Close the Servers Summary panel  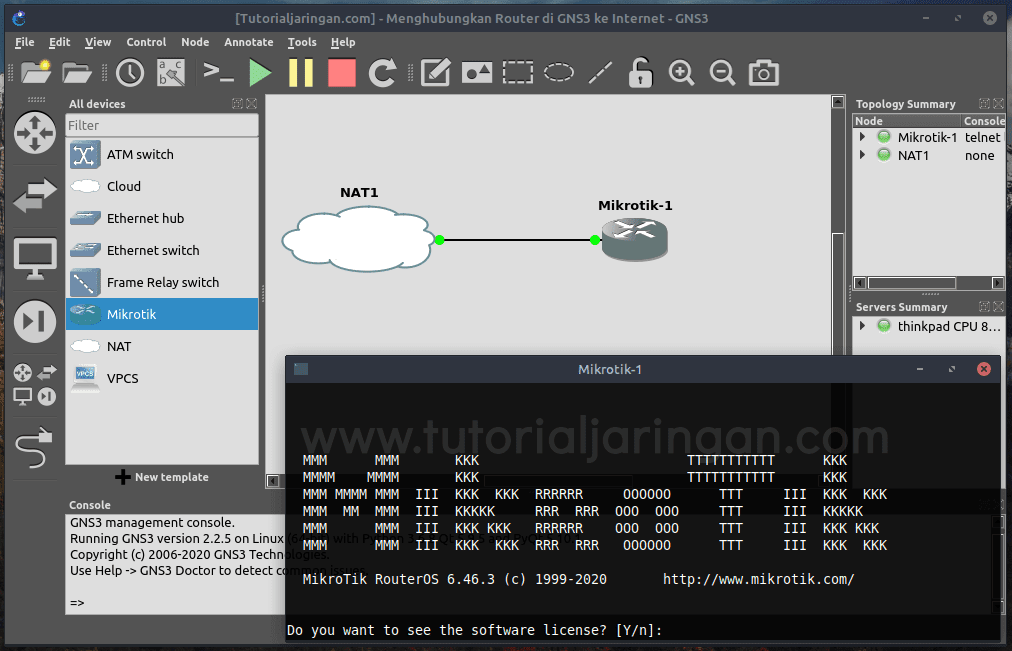[x=998, y=306]
